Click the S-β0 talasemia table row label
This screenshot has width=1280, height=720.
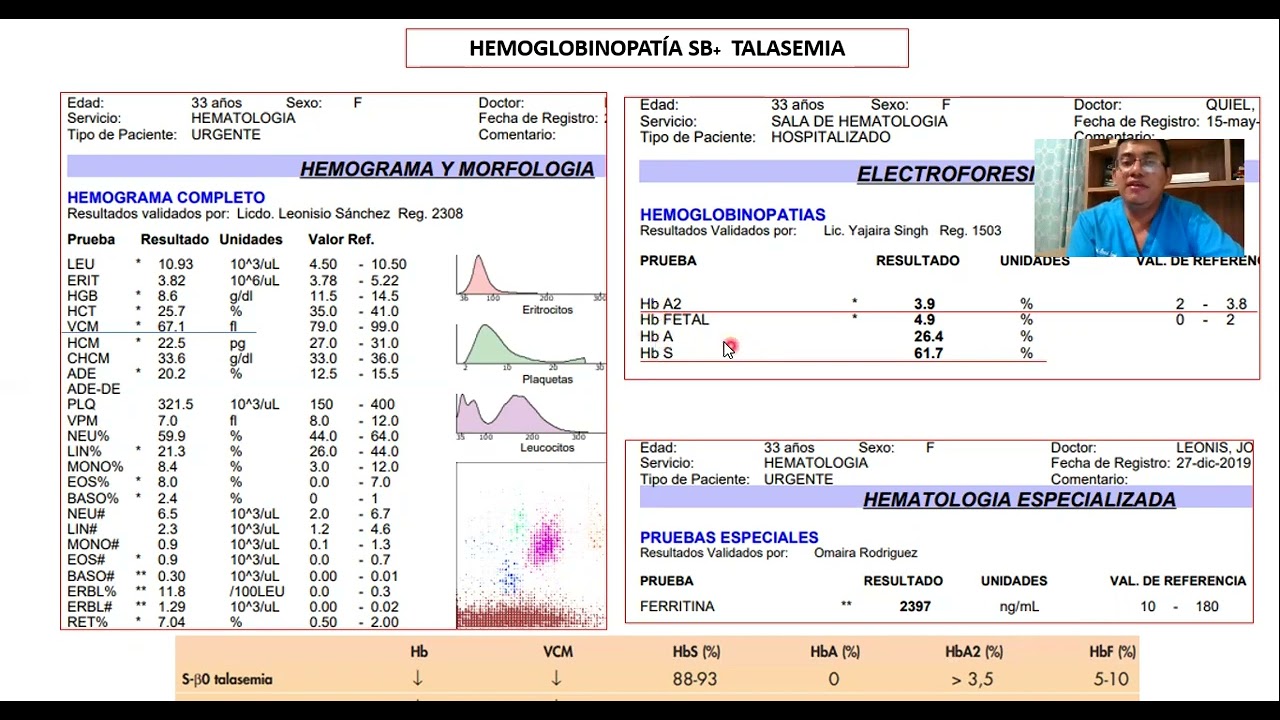point(227,679)
